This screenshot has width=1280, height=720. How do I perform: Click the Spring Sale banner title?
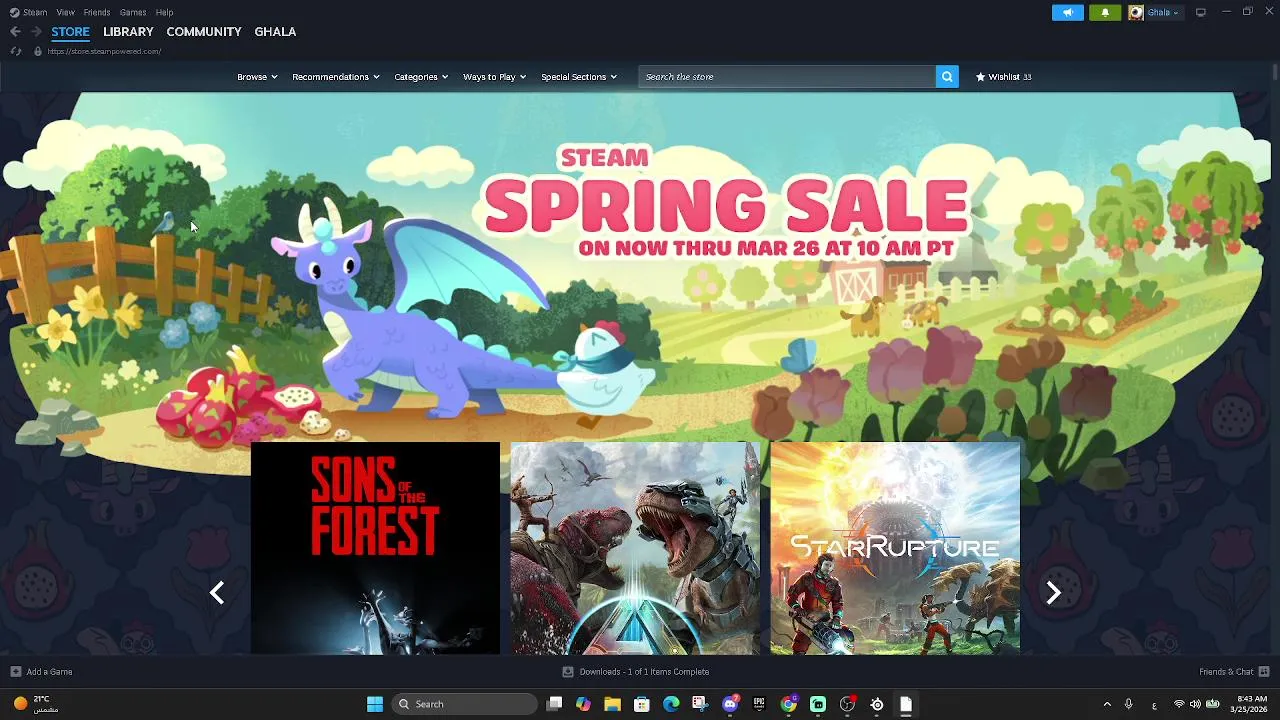726,203
